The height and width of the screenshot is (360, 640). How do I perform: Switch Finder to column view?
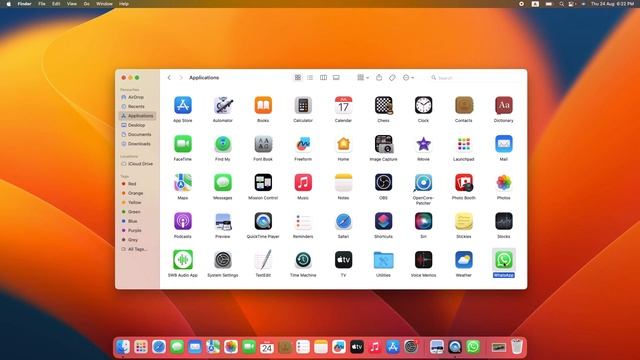(323, 78)
